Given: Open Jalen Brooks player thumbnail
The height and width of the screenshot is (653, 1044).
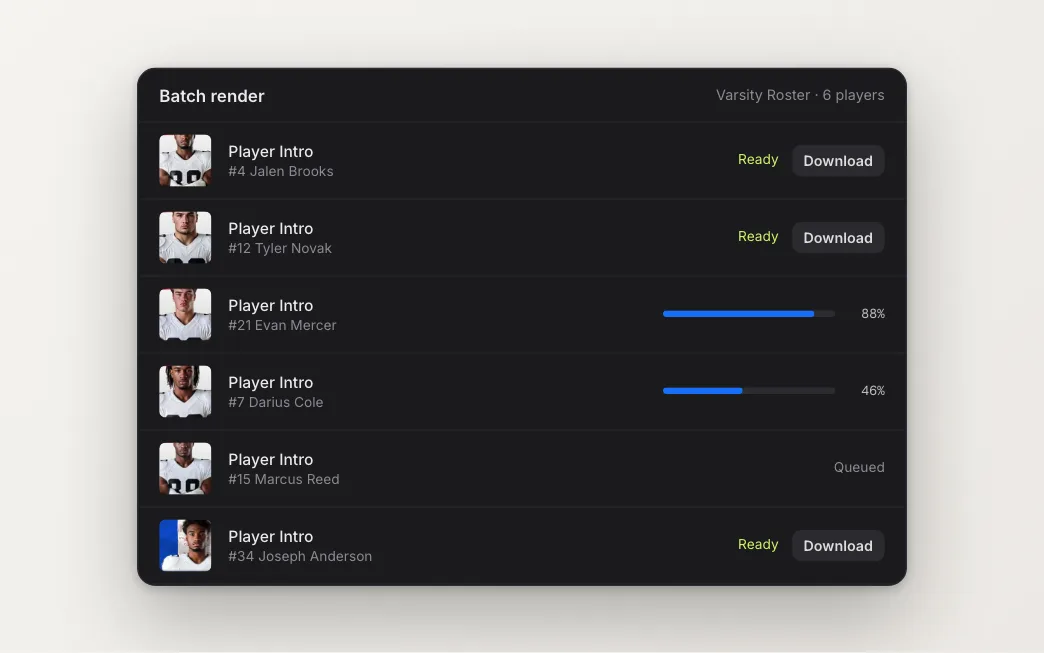Looking at the screenshot, I should coord(185,160).
